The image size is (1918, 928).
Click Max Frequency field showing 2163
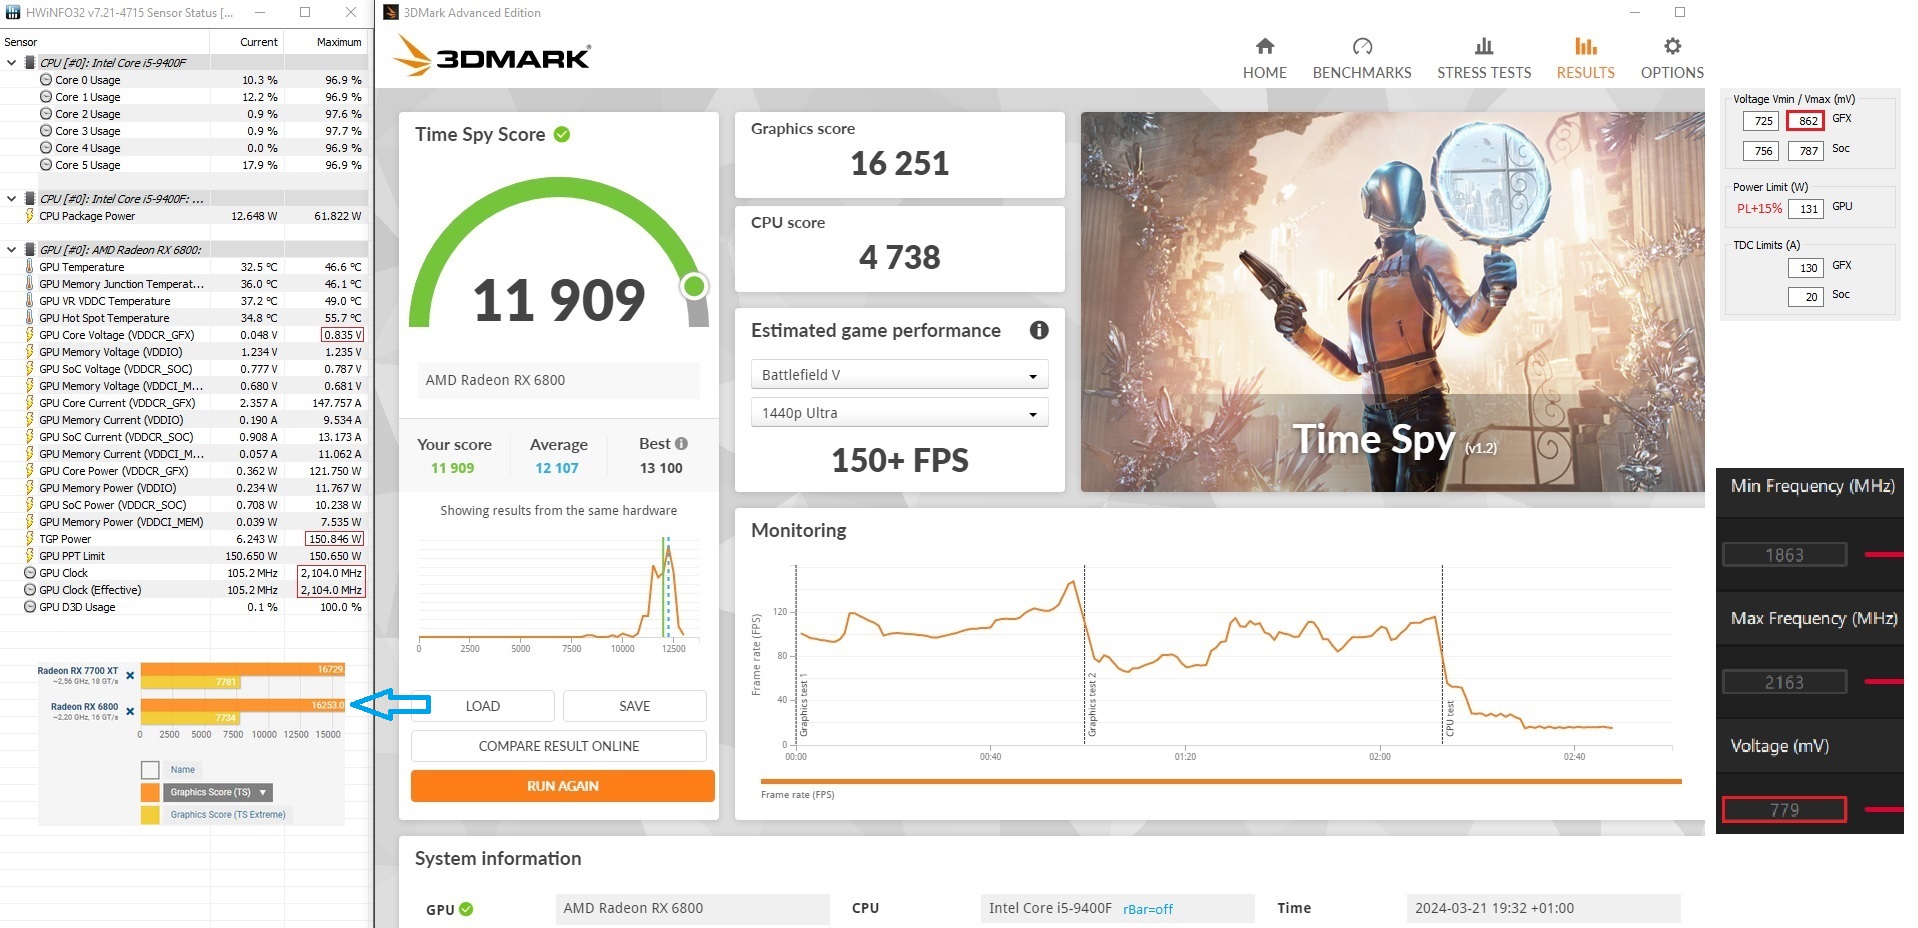click(x=1784, y=682)
